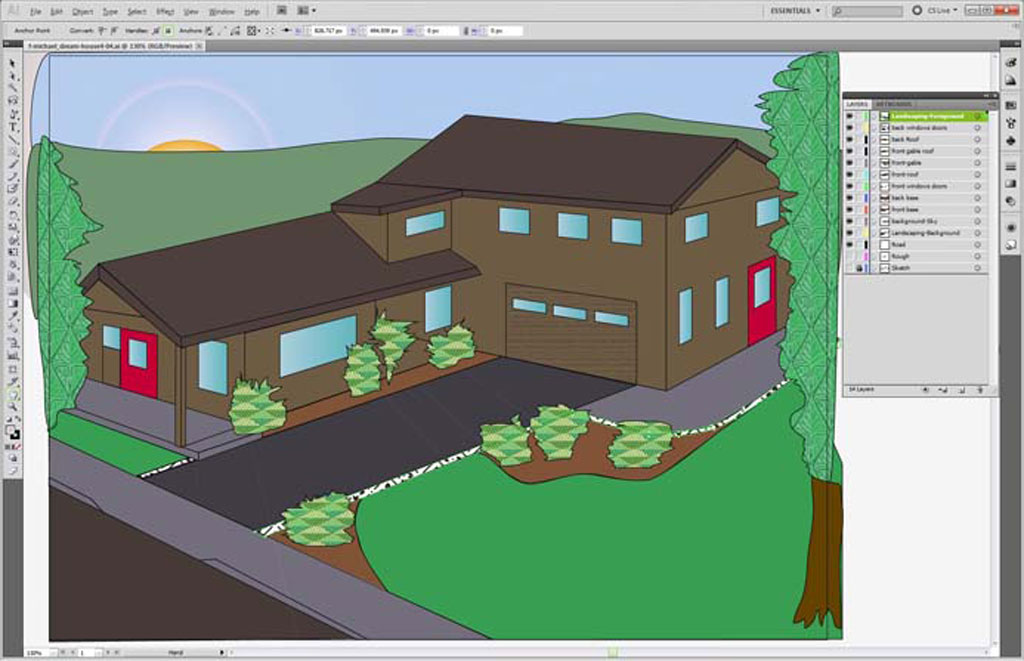Click the Create New Layer icon

pyautogui.click(x=960, y=389)
